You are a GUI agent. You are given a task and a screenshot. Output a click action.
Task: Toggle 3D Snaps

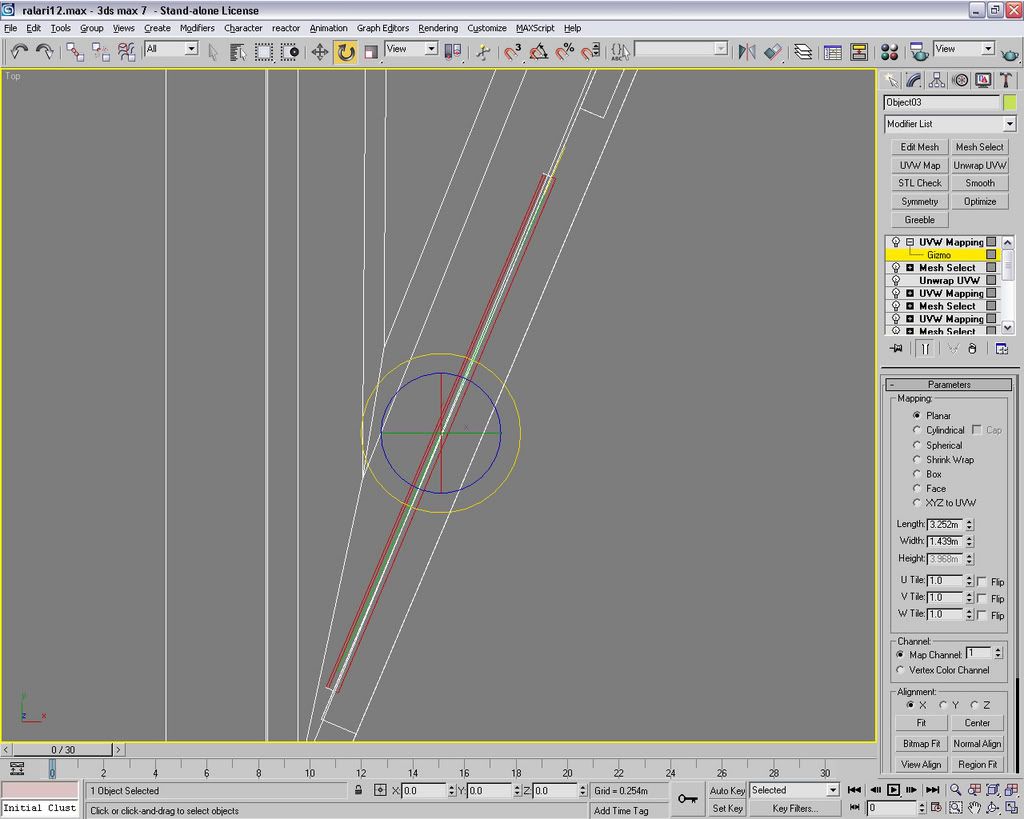pos(513,52)
